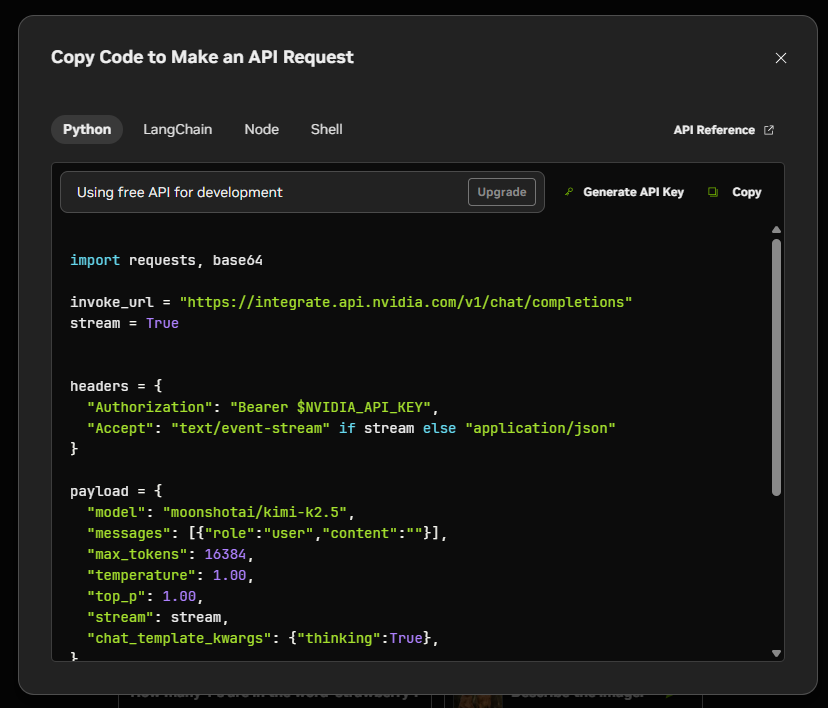828x708 pixels.
Task: Click the "messages" key in payload
Action: pos(129,533)
